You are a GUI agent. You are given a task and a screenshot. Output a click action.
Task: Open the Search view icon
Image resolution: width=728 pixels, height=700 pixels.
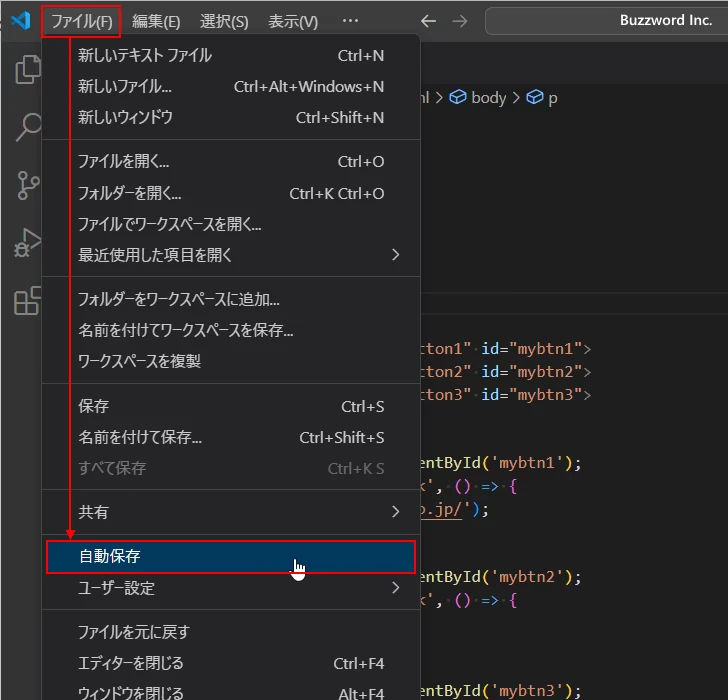click(x=27, y=128)
